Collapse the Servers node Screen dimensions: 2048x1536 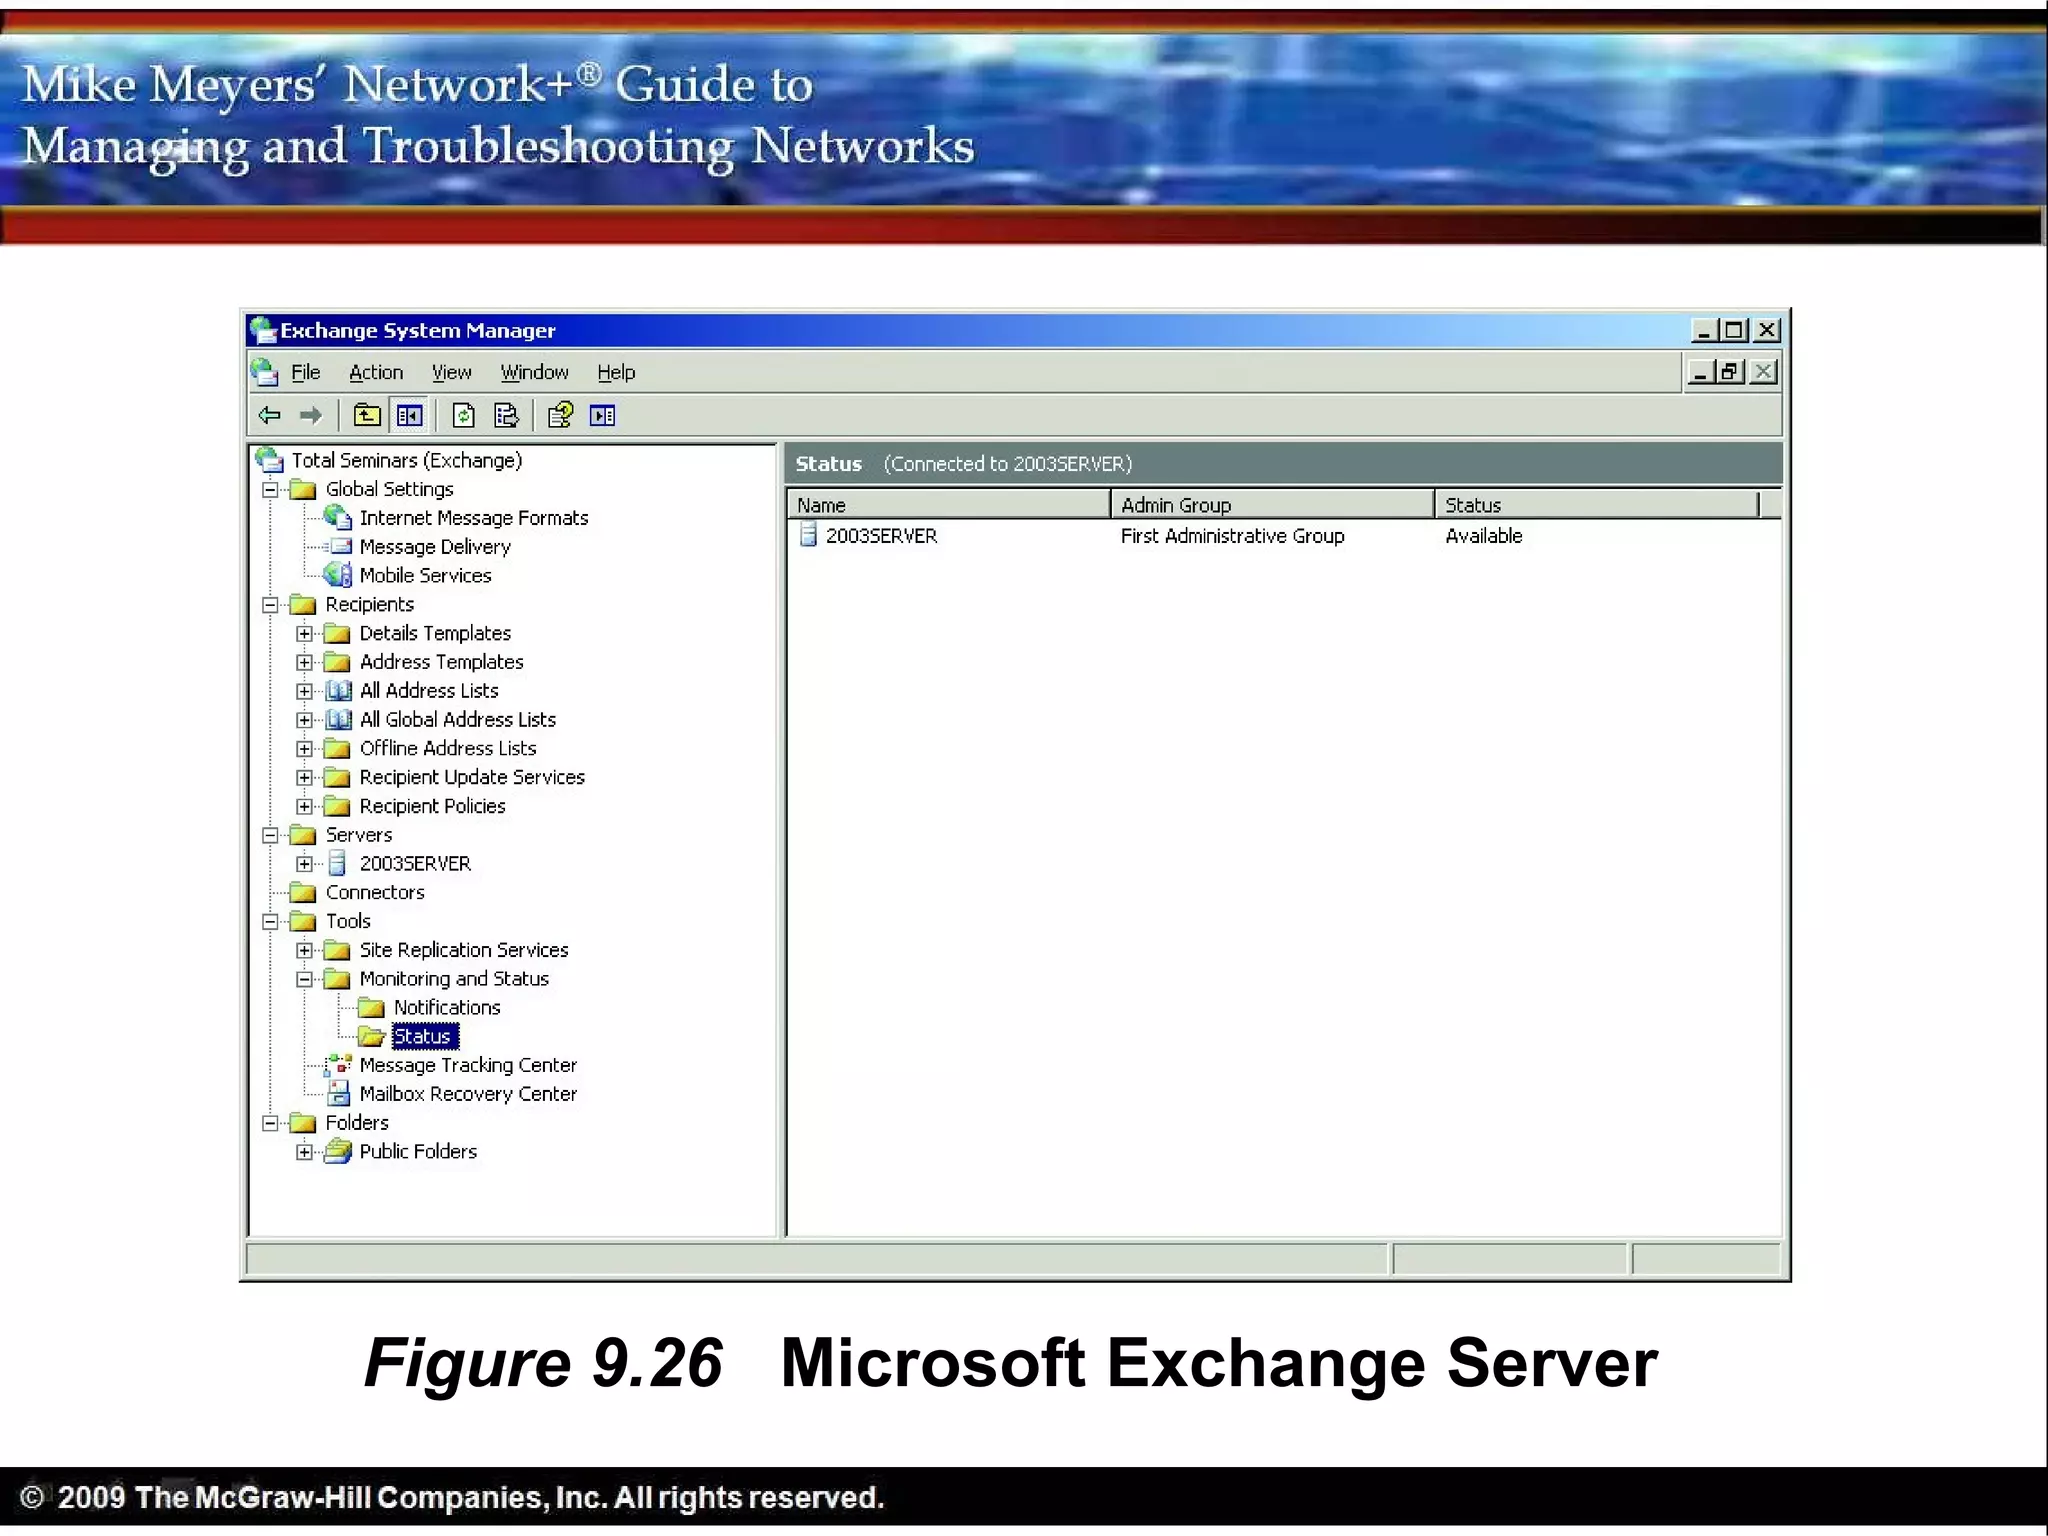tap(270, 835)
